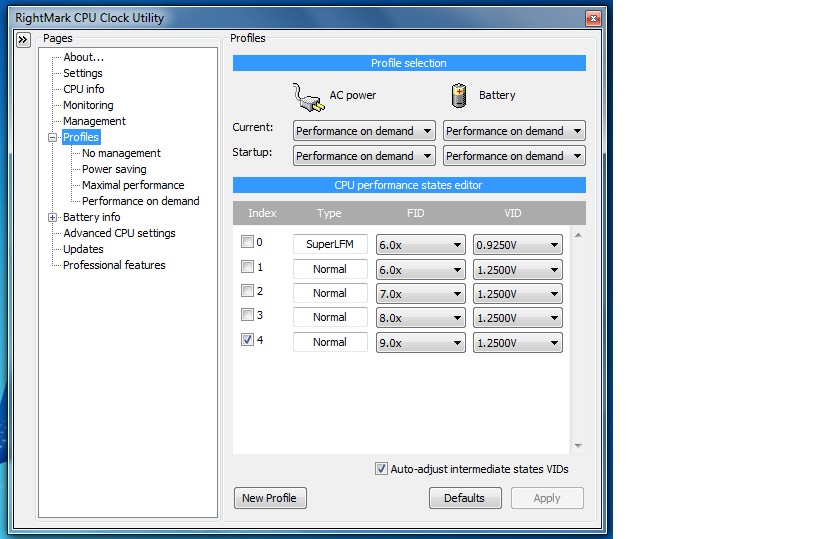
Task: Click the Defaults button
Action: 465,498
